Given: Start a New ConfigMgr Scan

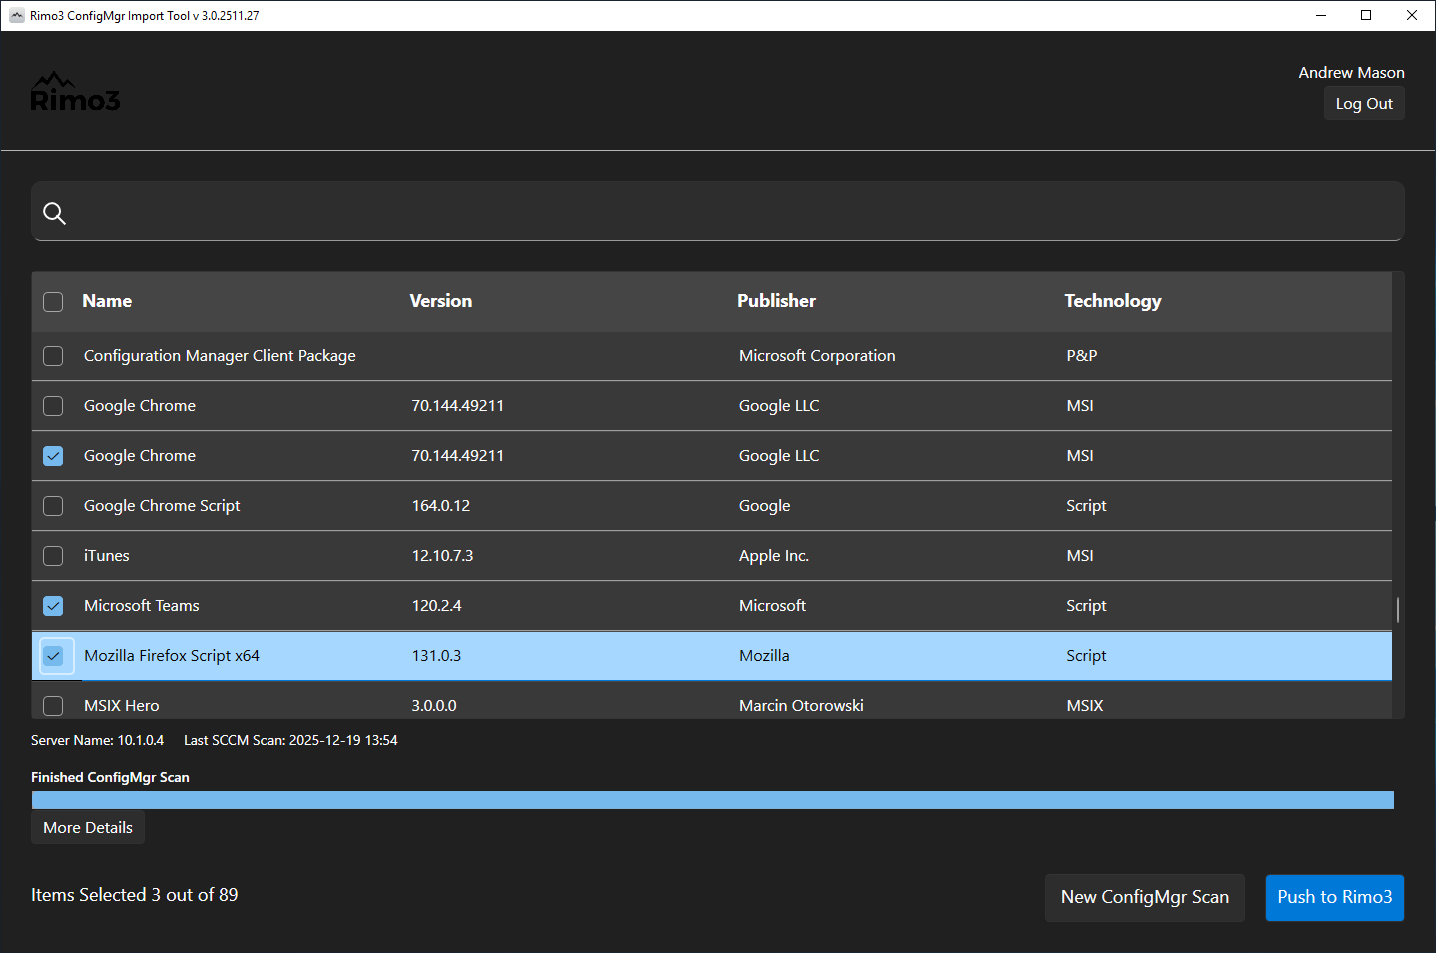Looking at the screenshot, I should [x=1144, y=897].
